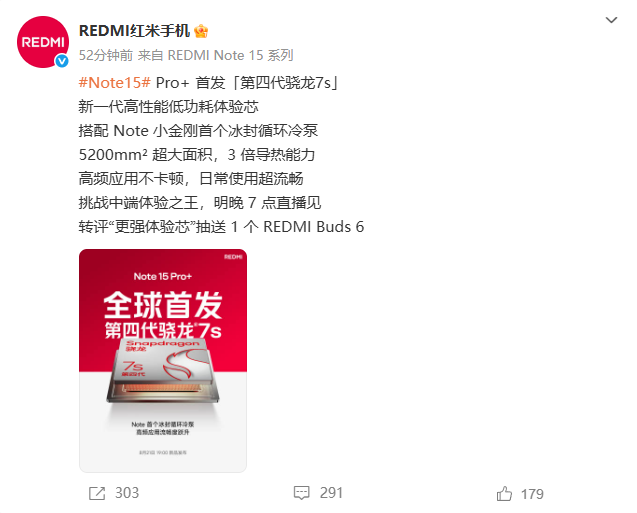The width and height of the screenshot is (637, 513).
Task: Click the REDMI logo in poster corner
Action: [x=233, y=257]
